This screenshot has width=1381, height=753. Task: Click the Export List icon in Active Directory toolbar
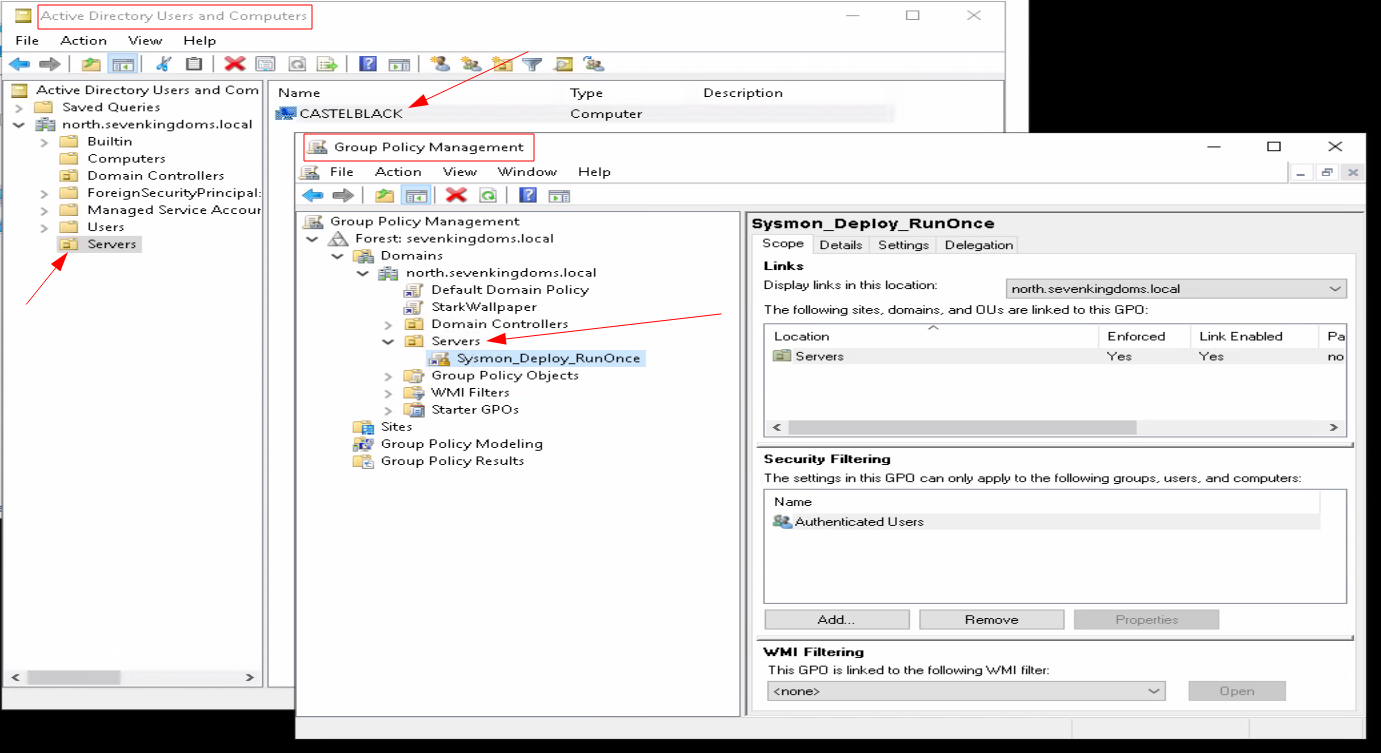coord(327,64)
